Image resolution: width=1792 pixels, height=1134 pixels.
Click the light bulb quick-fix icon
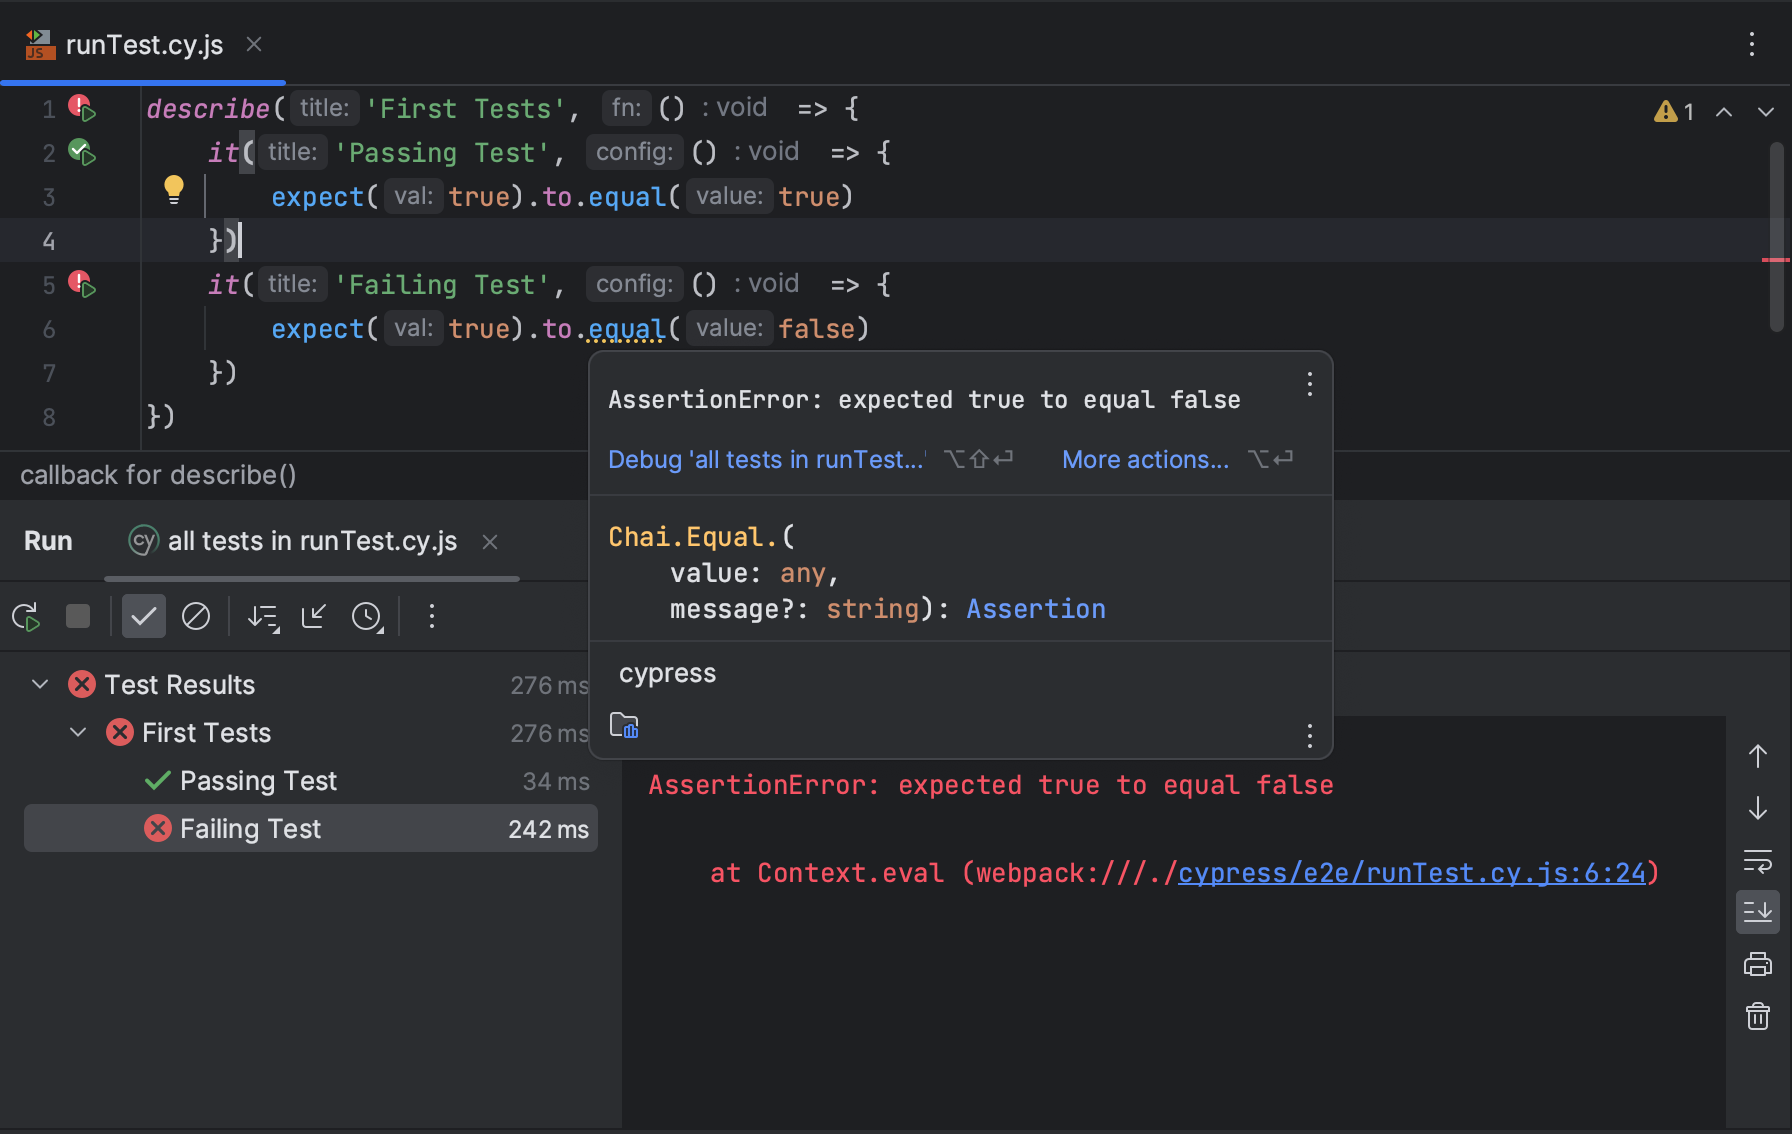point(174,188)
